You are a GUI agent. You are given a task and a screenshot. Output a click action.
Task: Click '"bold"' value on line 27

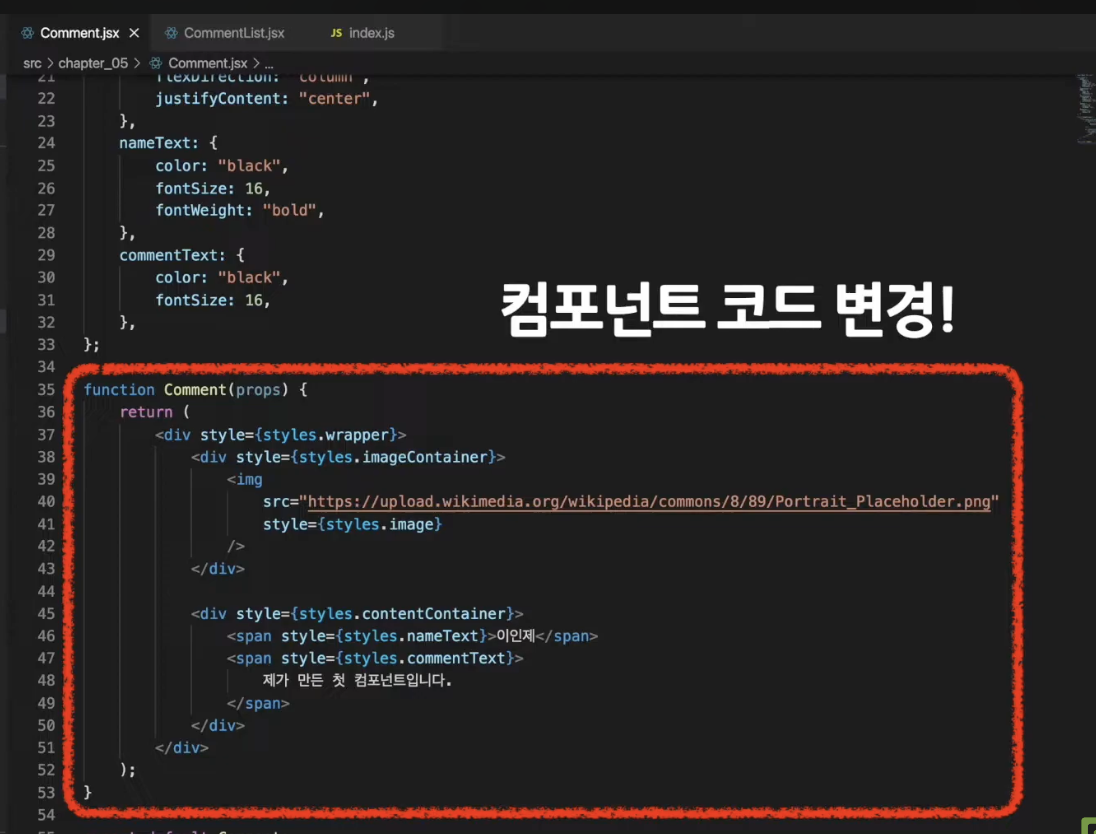click(289, 210)
